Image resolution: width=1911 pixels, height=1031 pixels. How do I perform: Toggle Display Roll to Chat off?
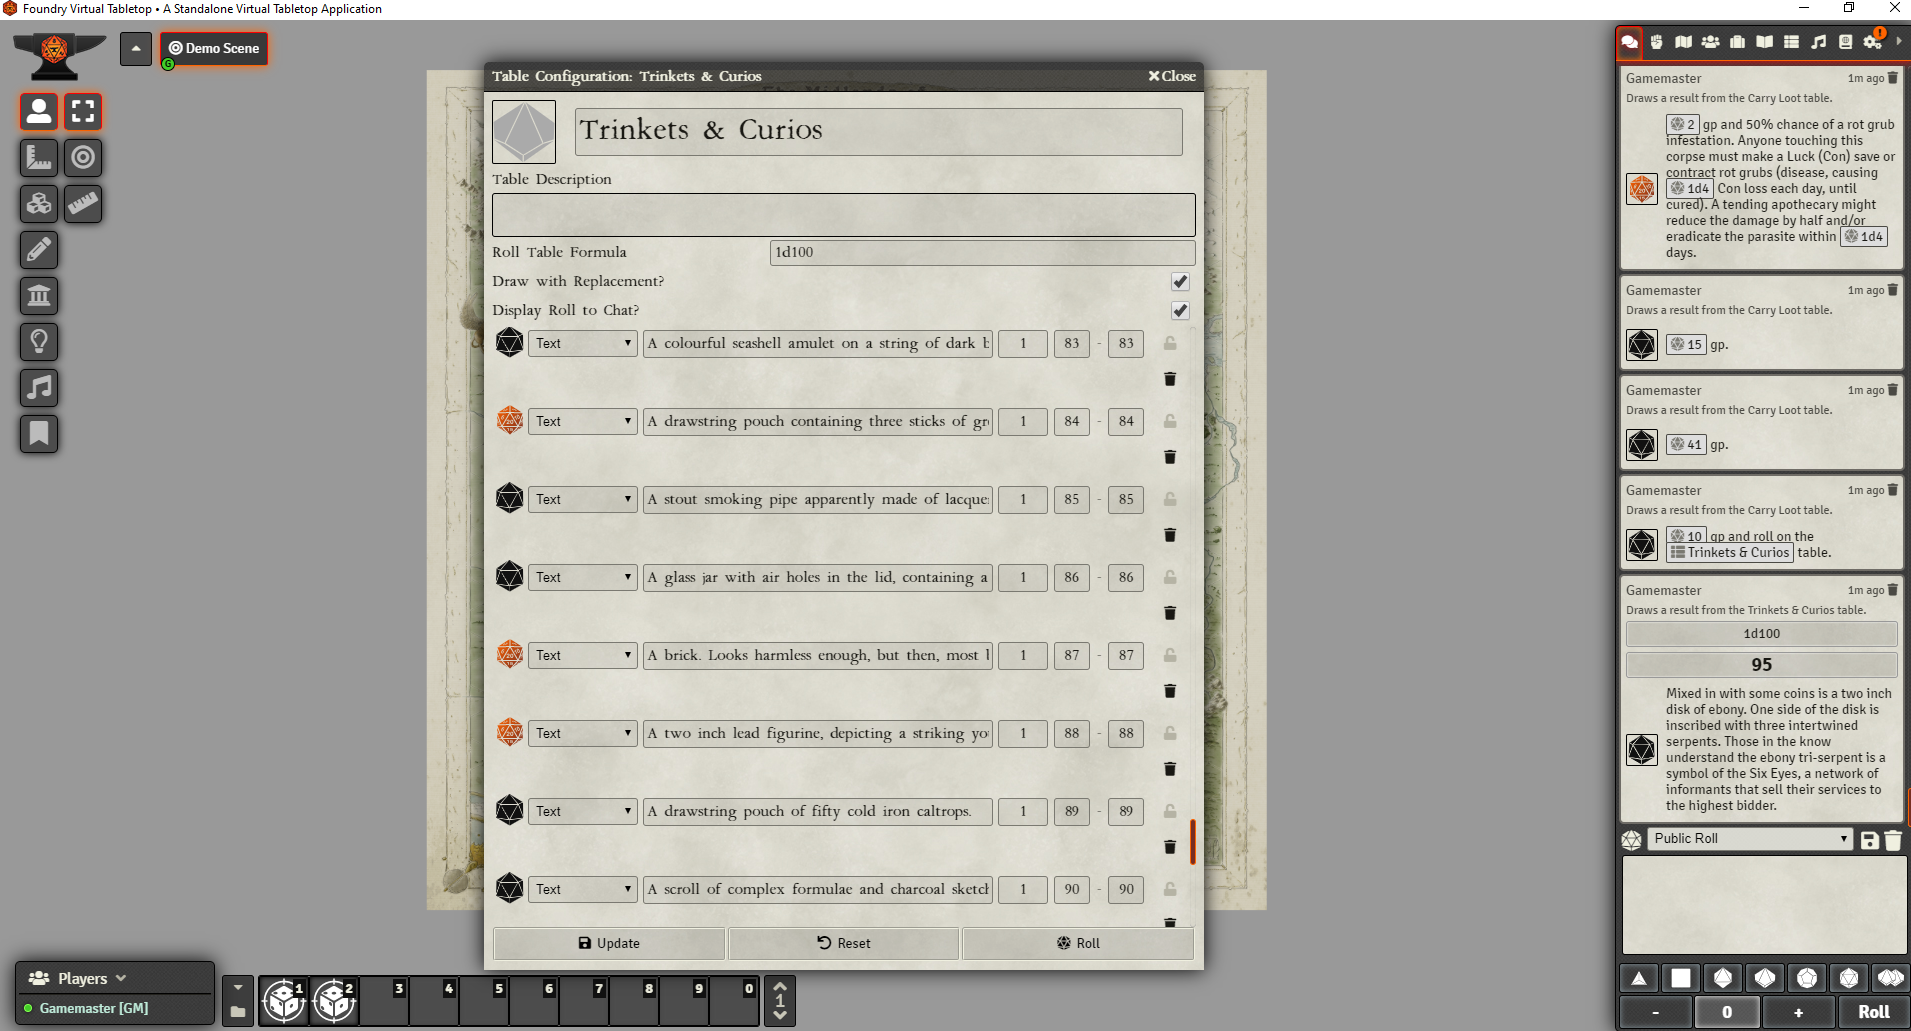pos(1180,311)
